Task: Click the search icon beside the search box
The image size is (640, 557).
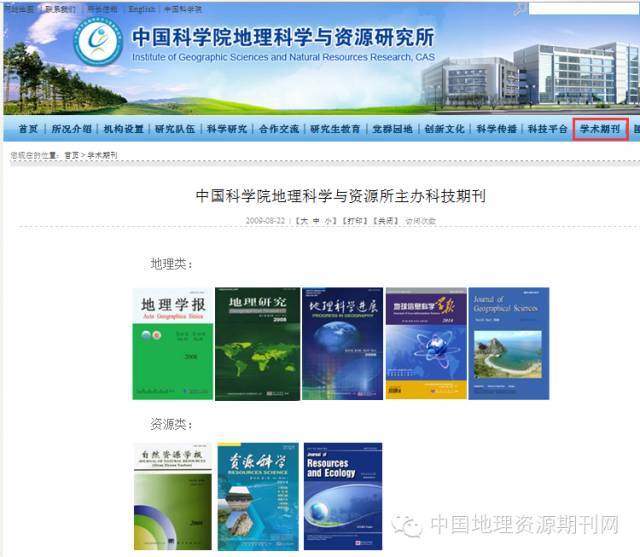Action: (520, 9)
